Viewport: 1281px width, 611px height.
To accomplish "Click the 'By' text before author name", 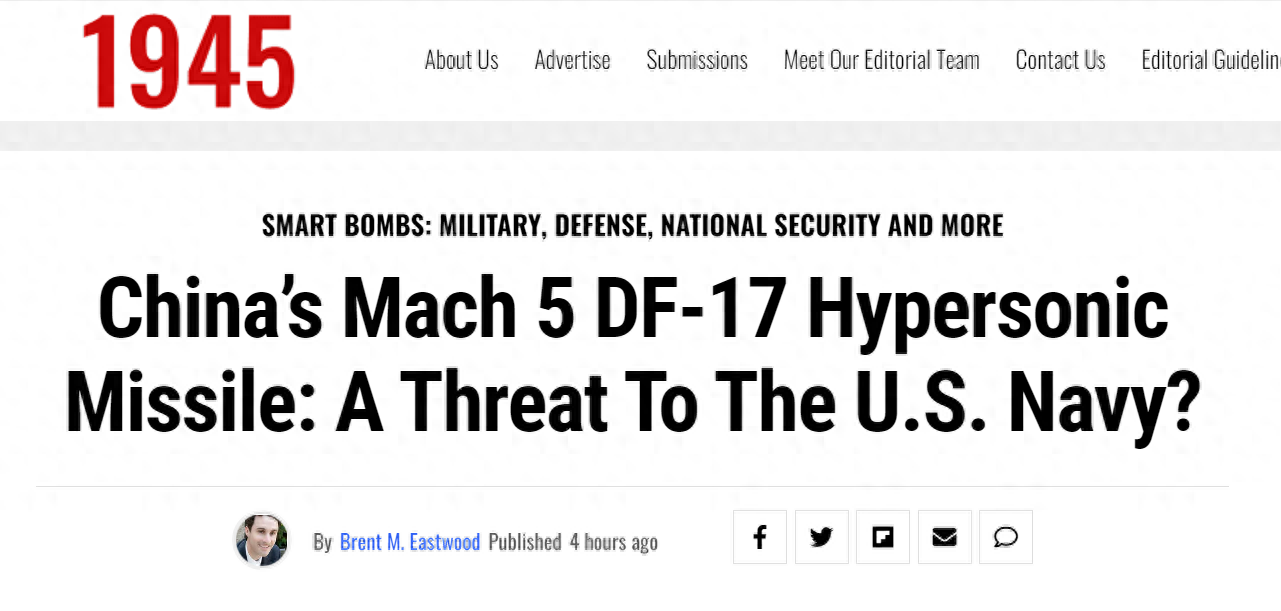I will pos(322,542).
